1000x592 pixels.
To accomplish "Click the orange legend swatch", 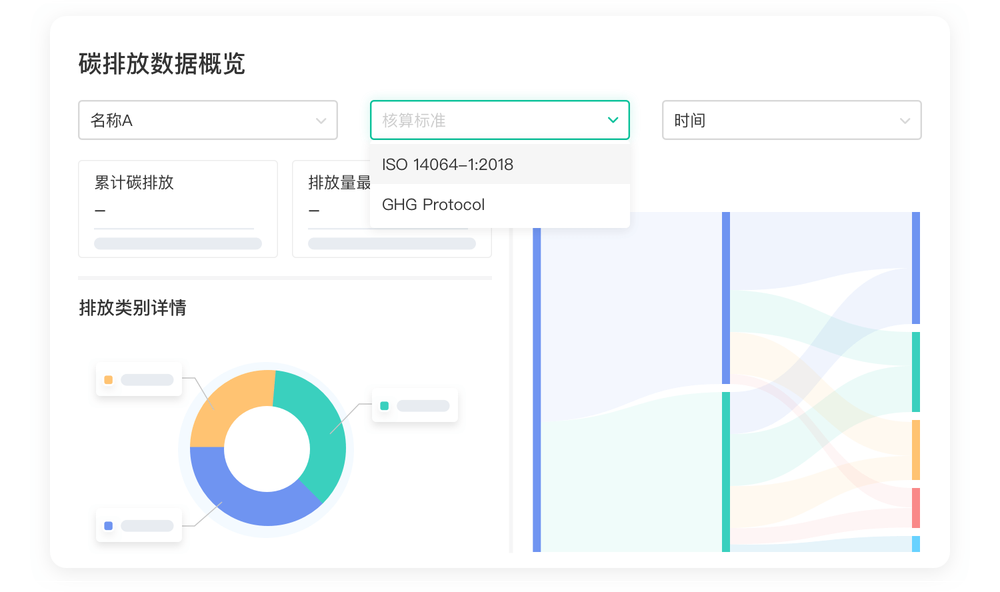I will (x=108, y=380).
